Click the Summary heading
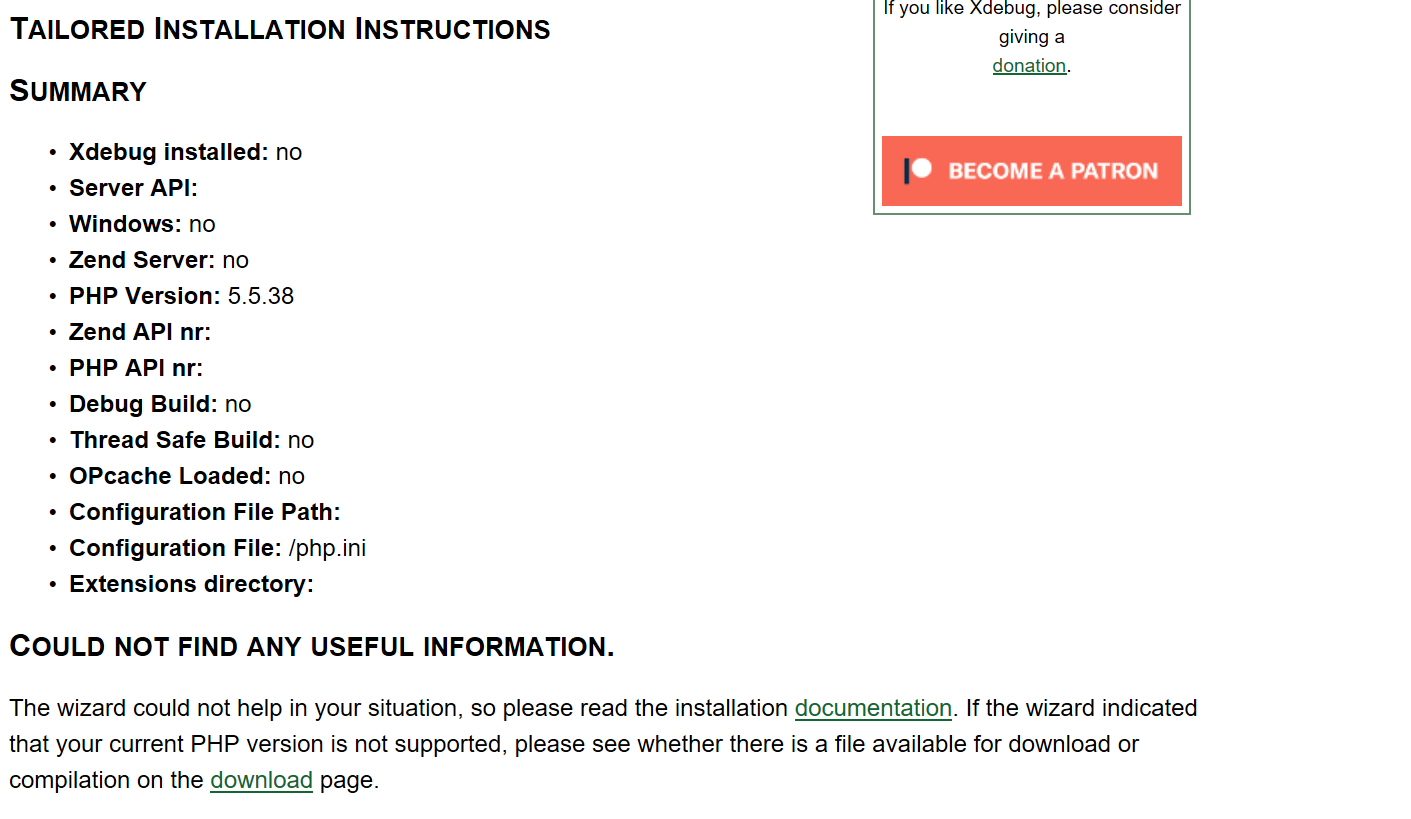 click(x=78, y=91)
